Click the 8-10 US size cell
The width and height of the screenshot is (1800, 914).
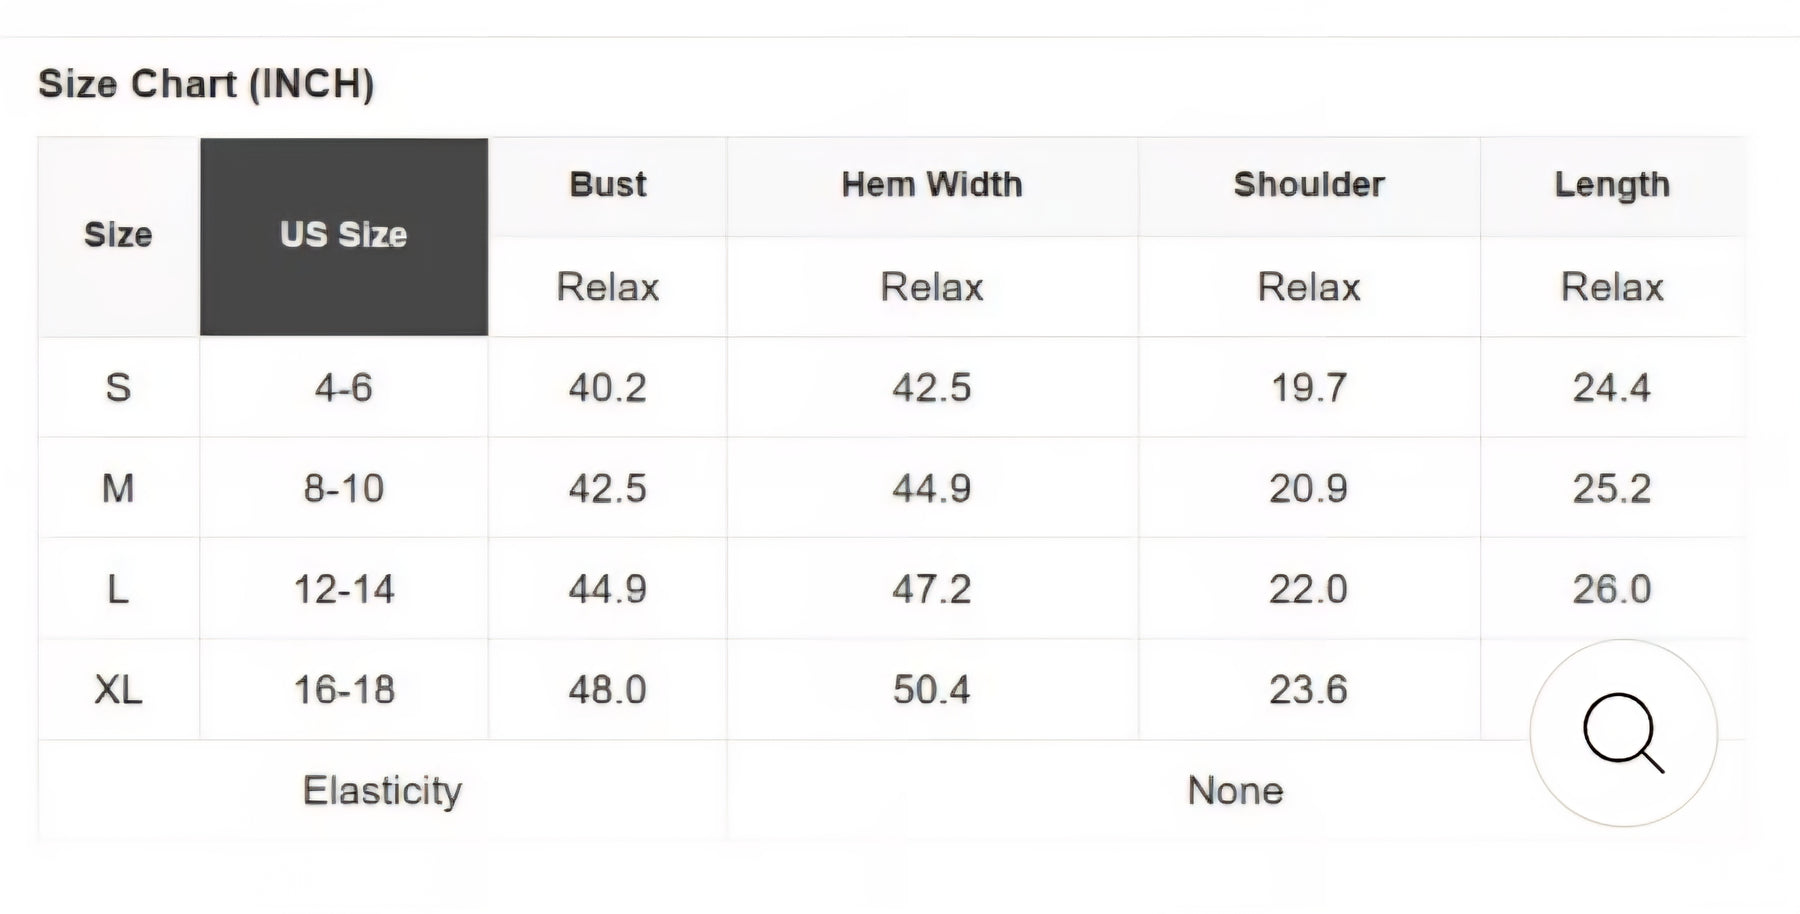[x=344, y=489]
